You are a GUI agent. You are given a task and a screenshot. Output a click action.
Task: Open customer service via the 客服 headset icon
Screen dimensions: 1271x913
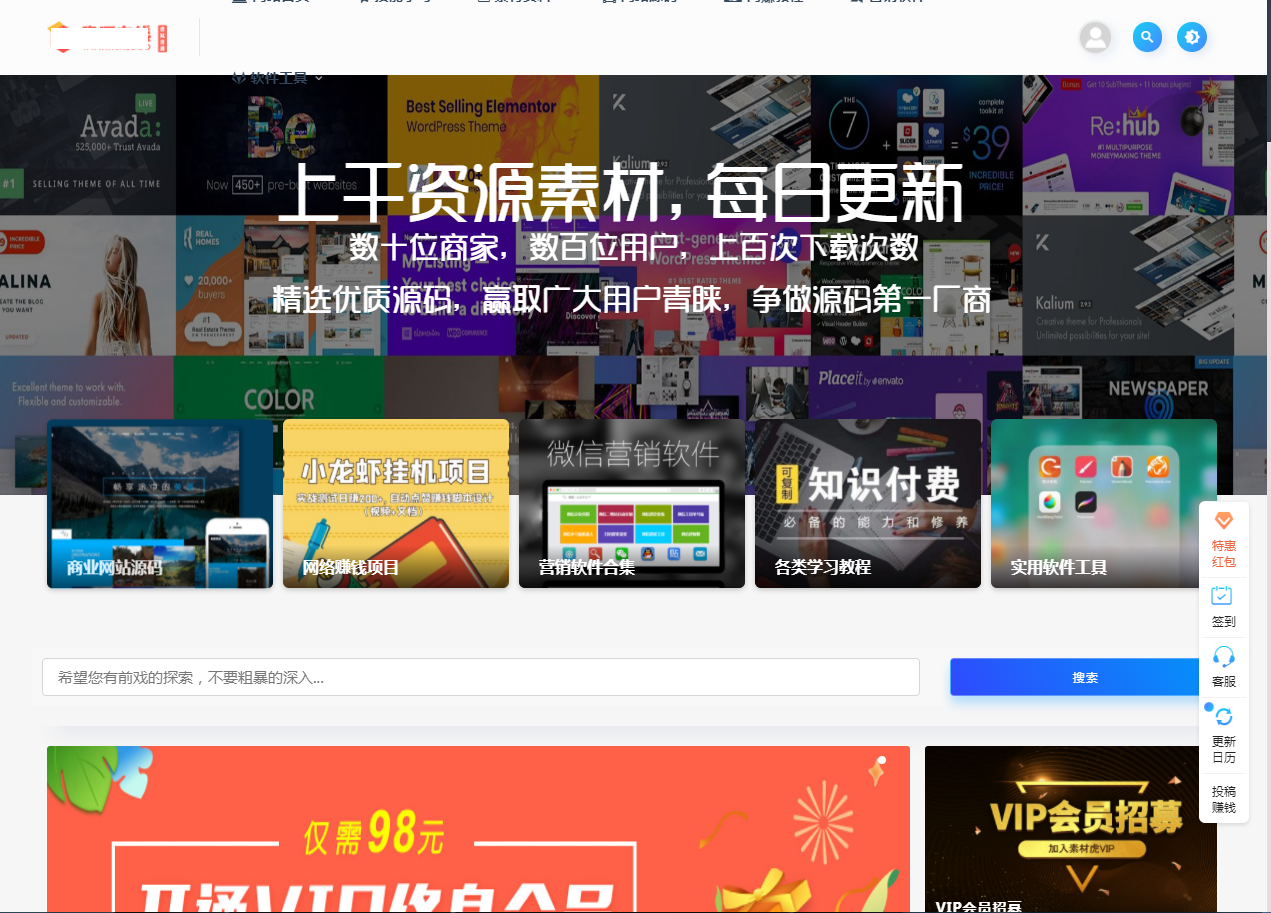click(1223, 657)
